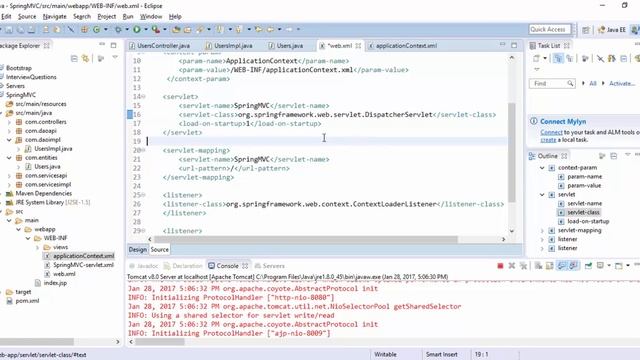Collapse the com.daoimpl package
The width and height of the screenshot is (640, 360).
[x=9, y=140]
